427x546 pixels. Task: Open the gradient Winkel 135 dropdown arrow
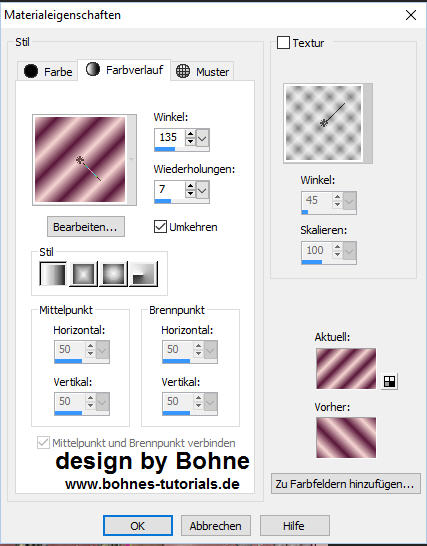(202, 138)
